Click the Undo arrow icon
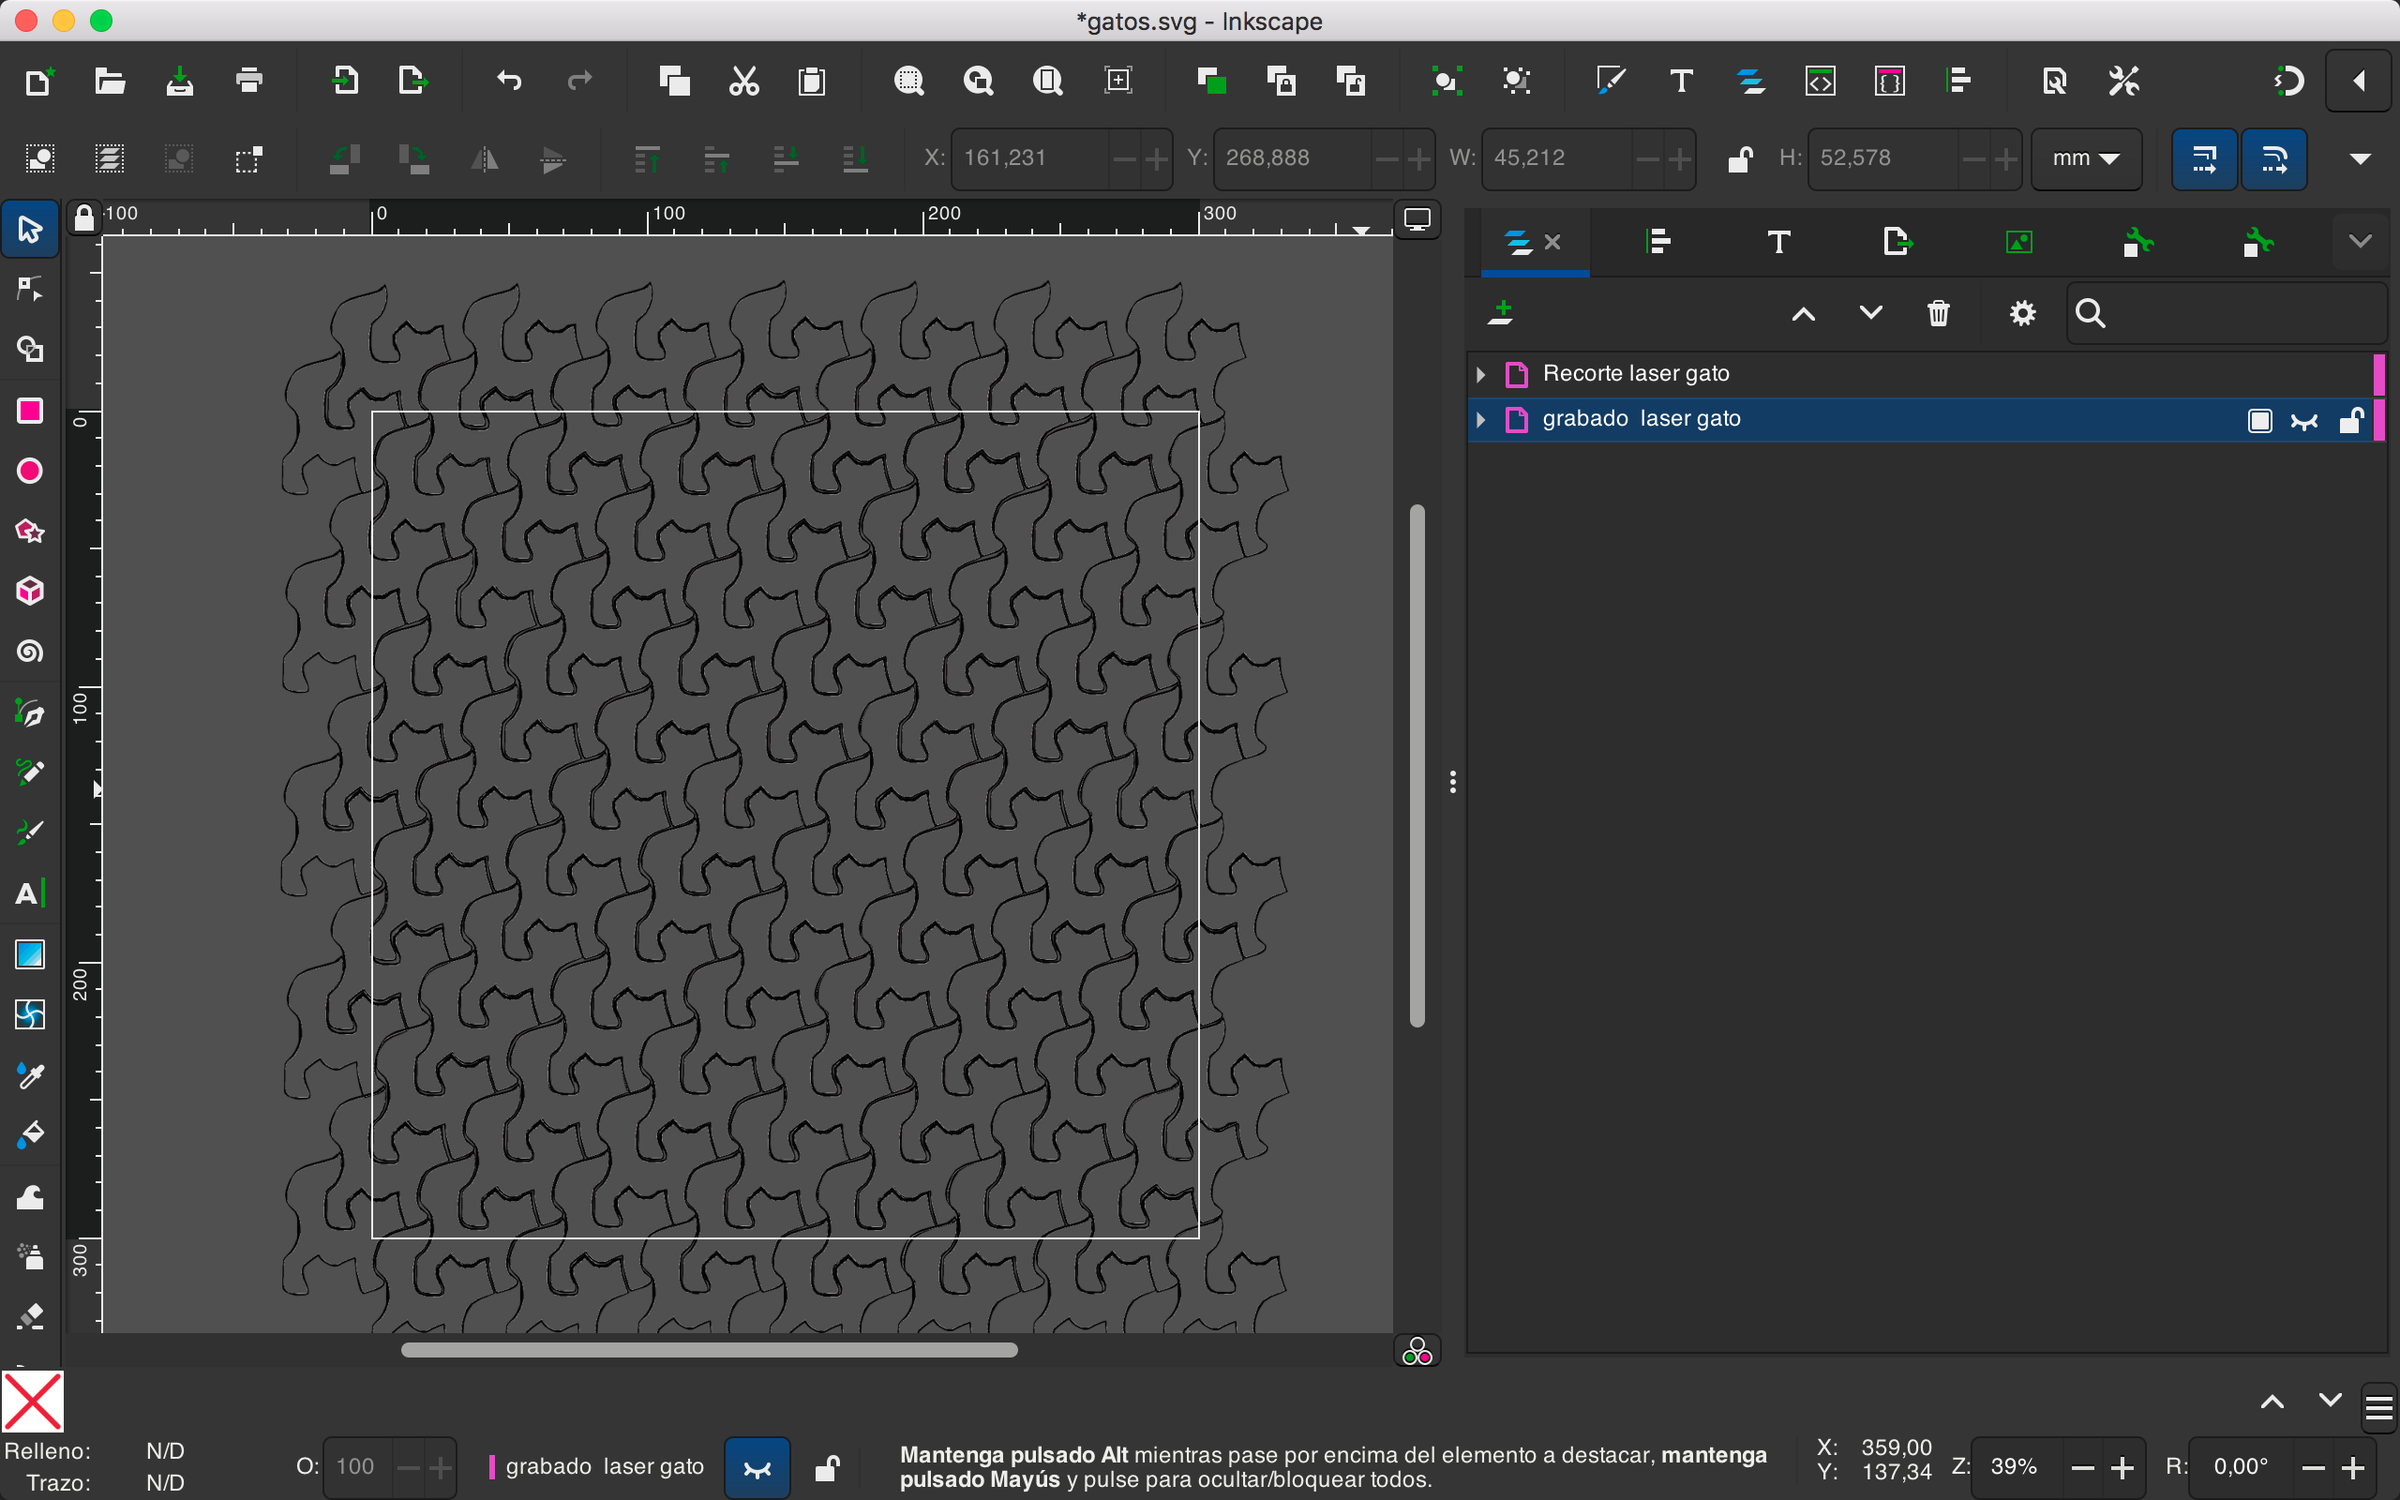Viewport: 2400px width, 1500px height. click(509, 81)
